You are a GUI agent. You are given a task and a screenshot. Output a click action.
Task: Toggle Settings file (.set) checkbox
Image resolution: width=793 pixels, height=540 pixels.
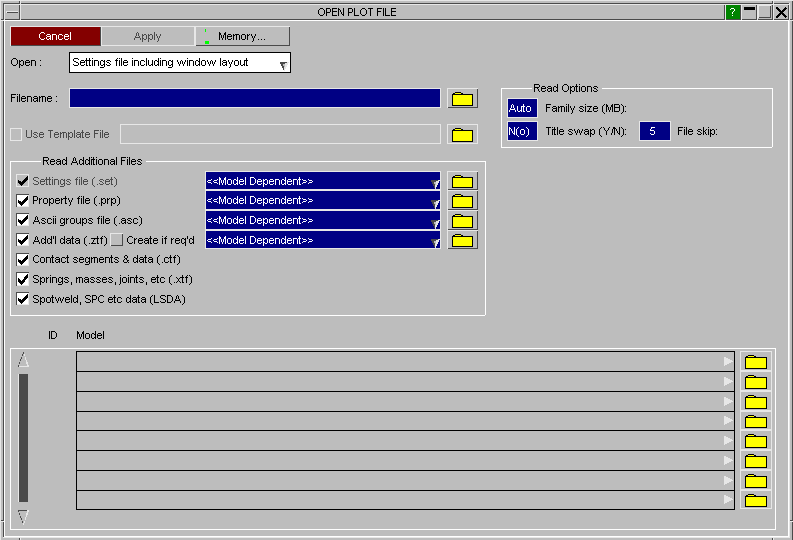point(22,181)
